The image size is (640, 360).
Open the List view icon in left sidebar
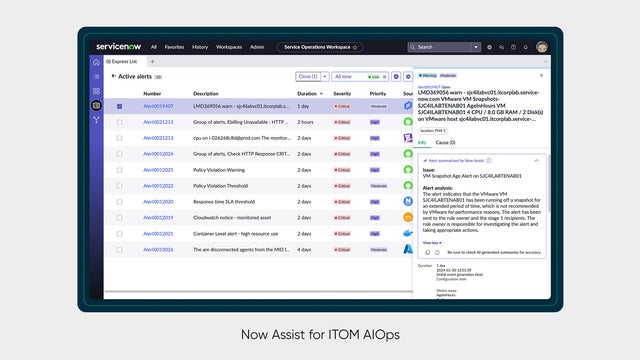point(96,76)
